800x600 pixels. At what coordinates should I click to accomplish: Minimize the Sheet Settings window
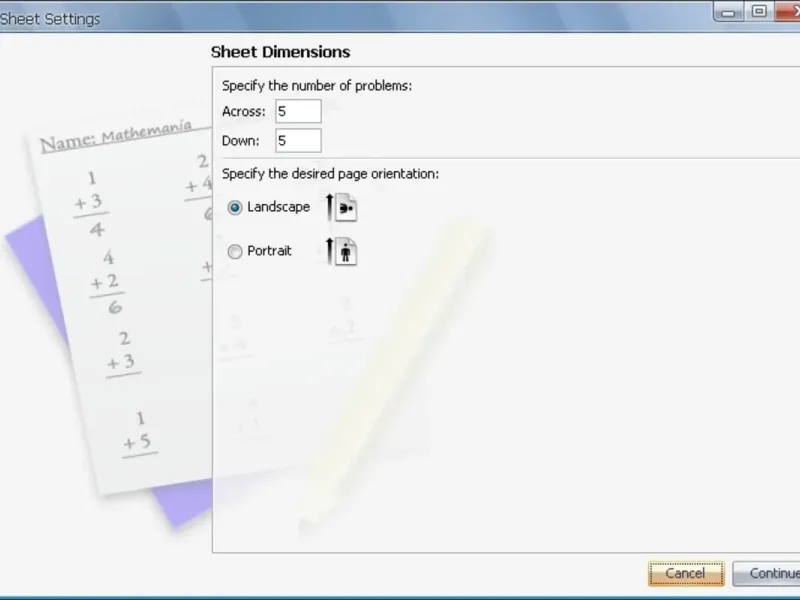[728, 11]
